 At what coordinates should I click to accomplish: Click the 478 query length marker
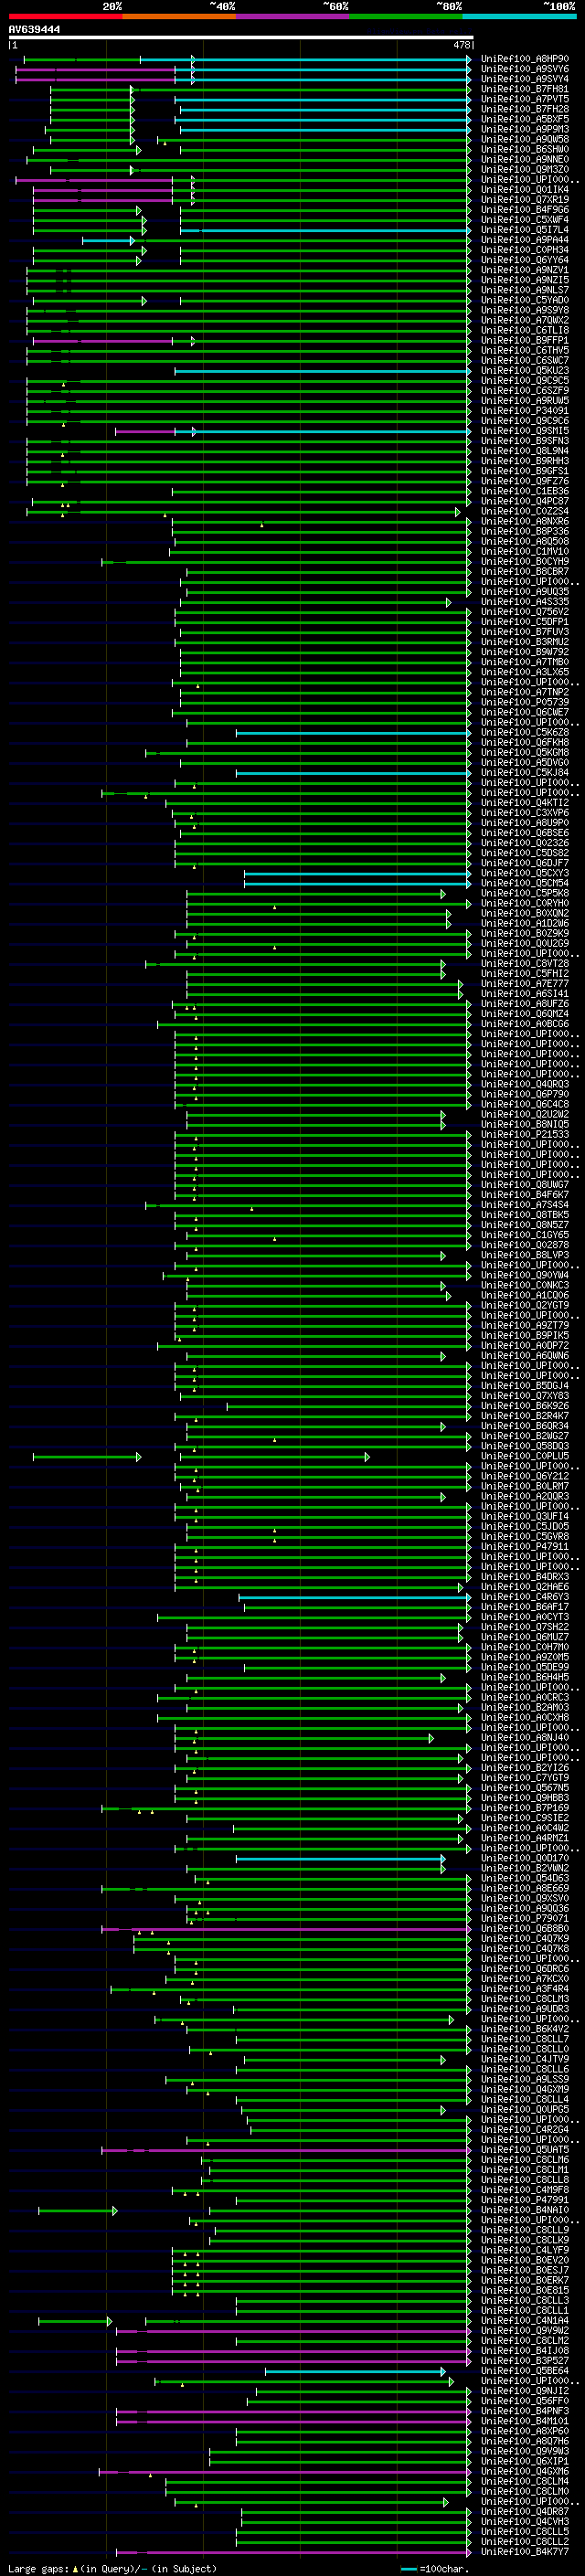(x=462, y=45)
